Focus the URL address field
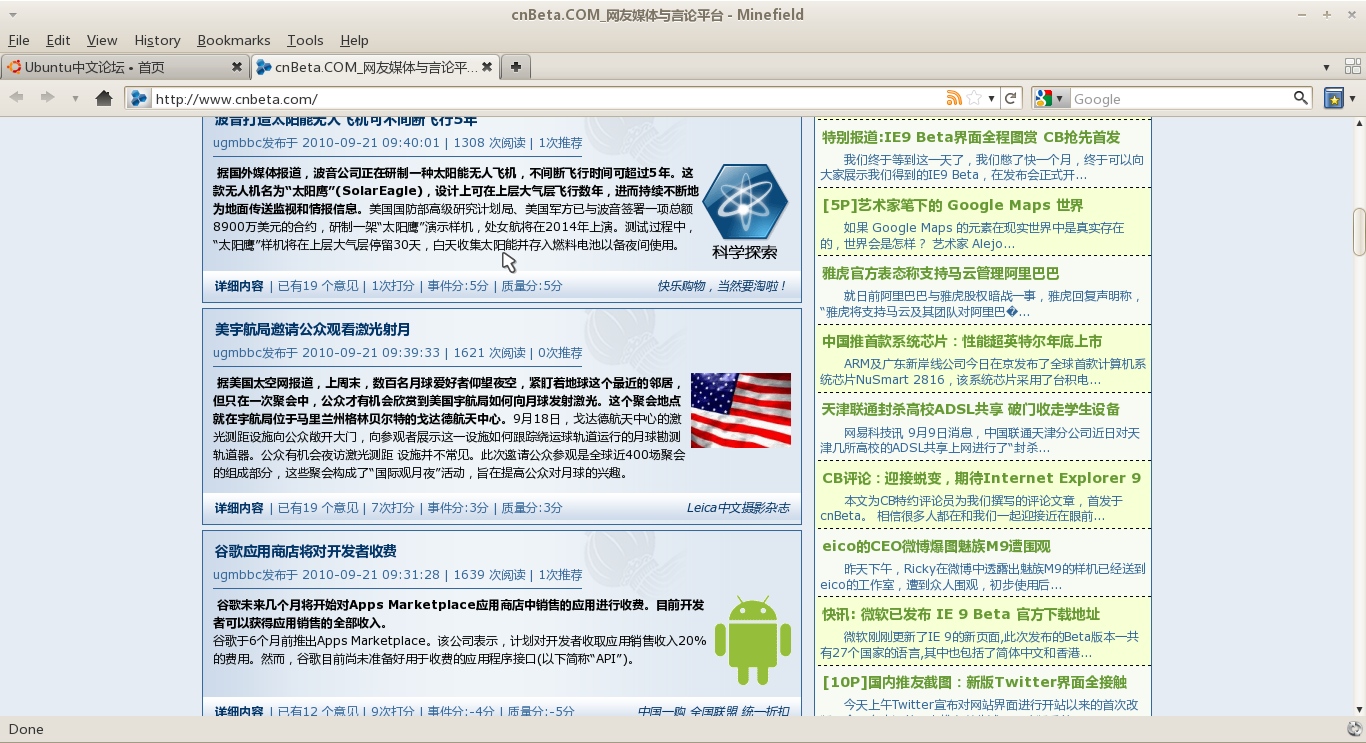The height and width of the screenshot is (743, 1366). pos(548,98)
